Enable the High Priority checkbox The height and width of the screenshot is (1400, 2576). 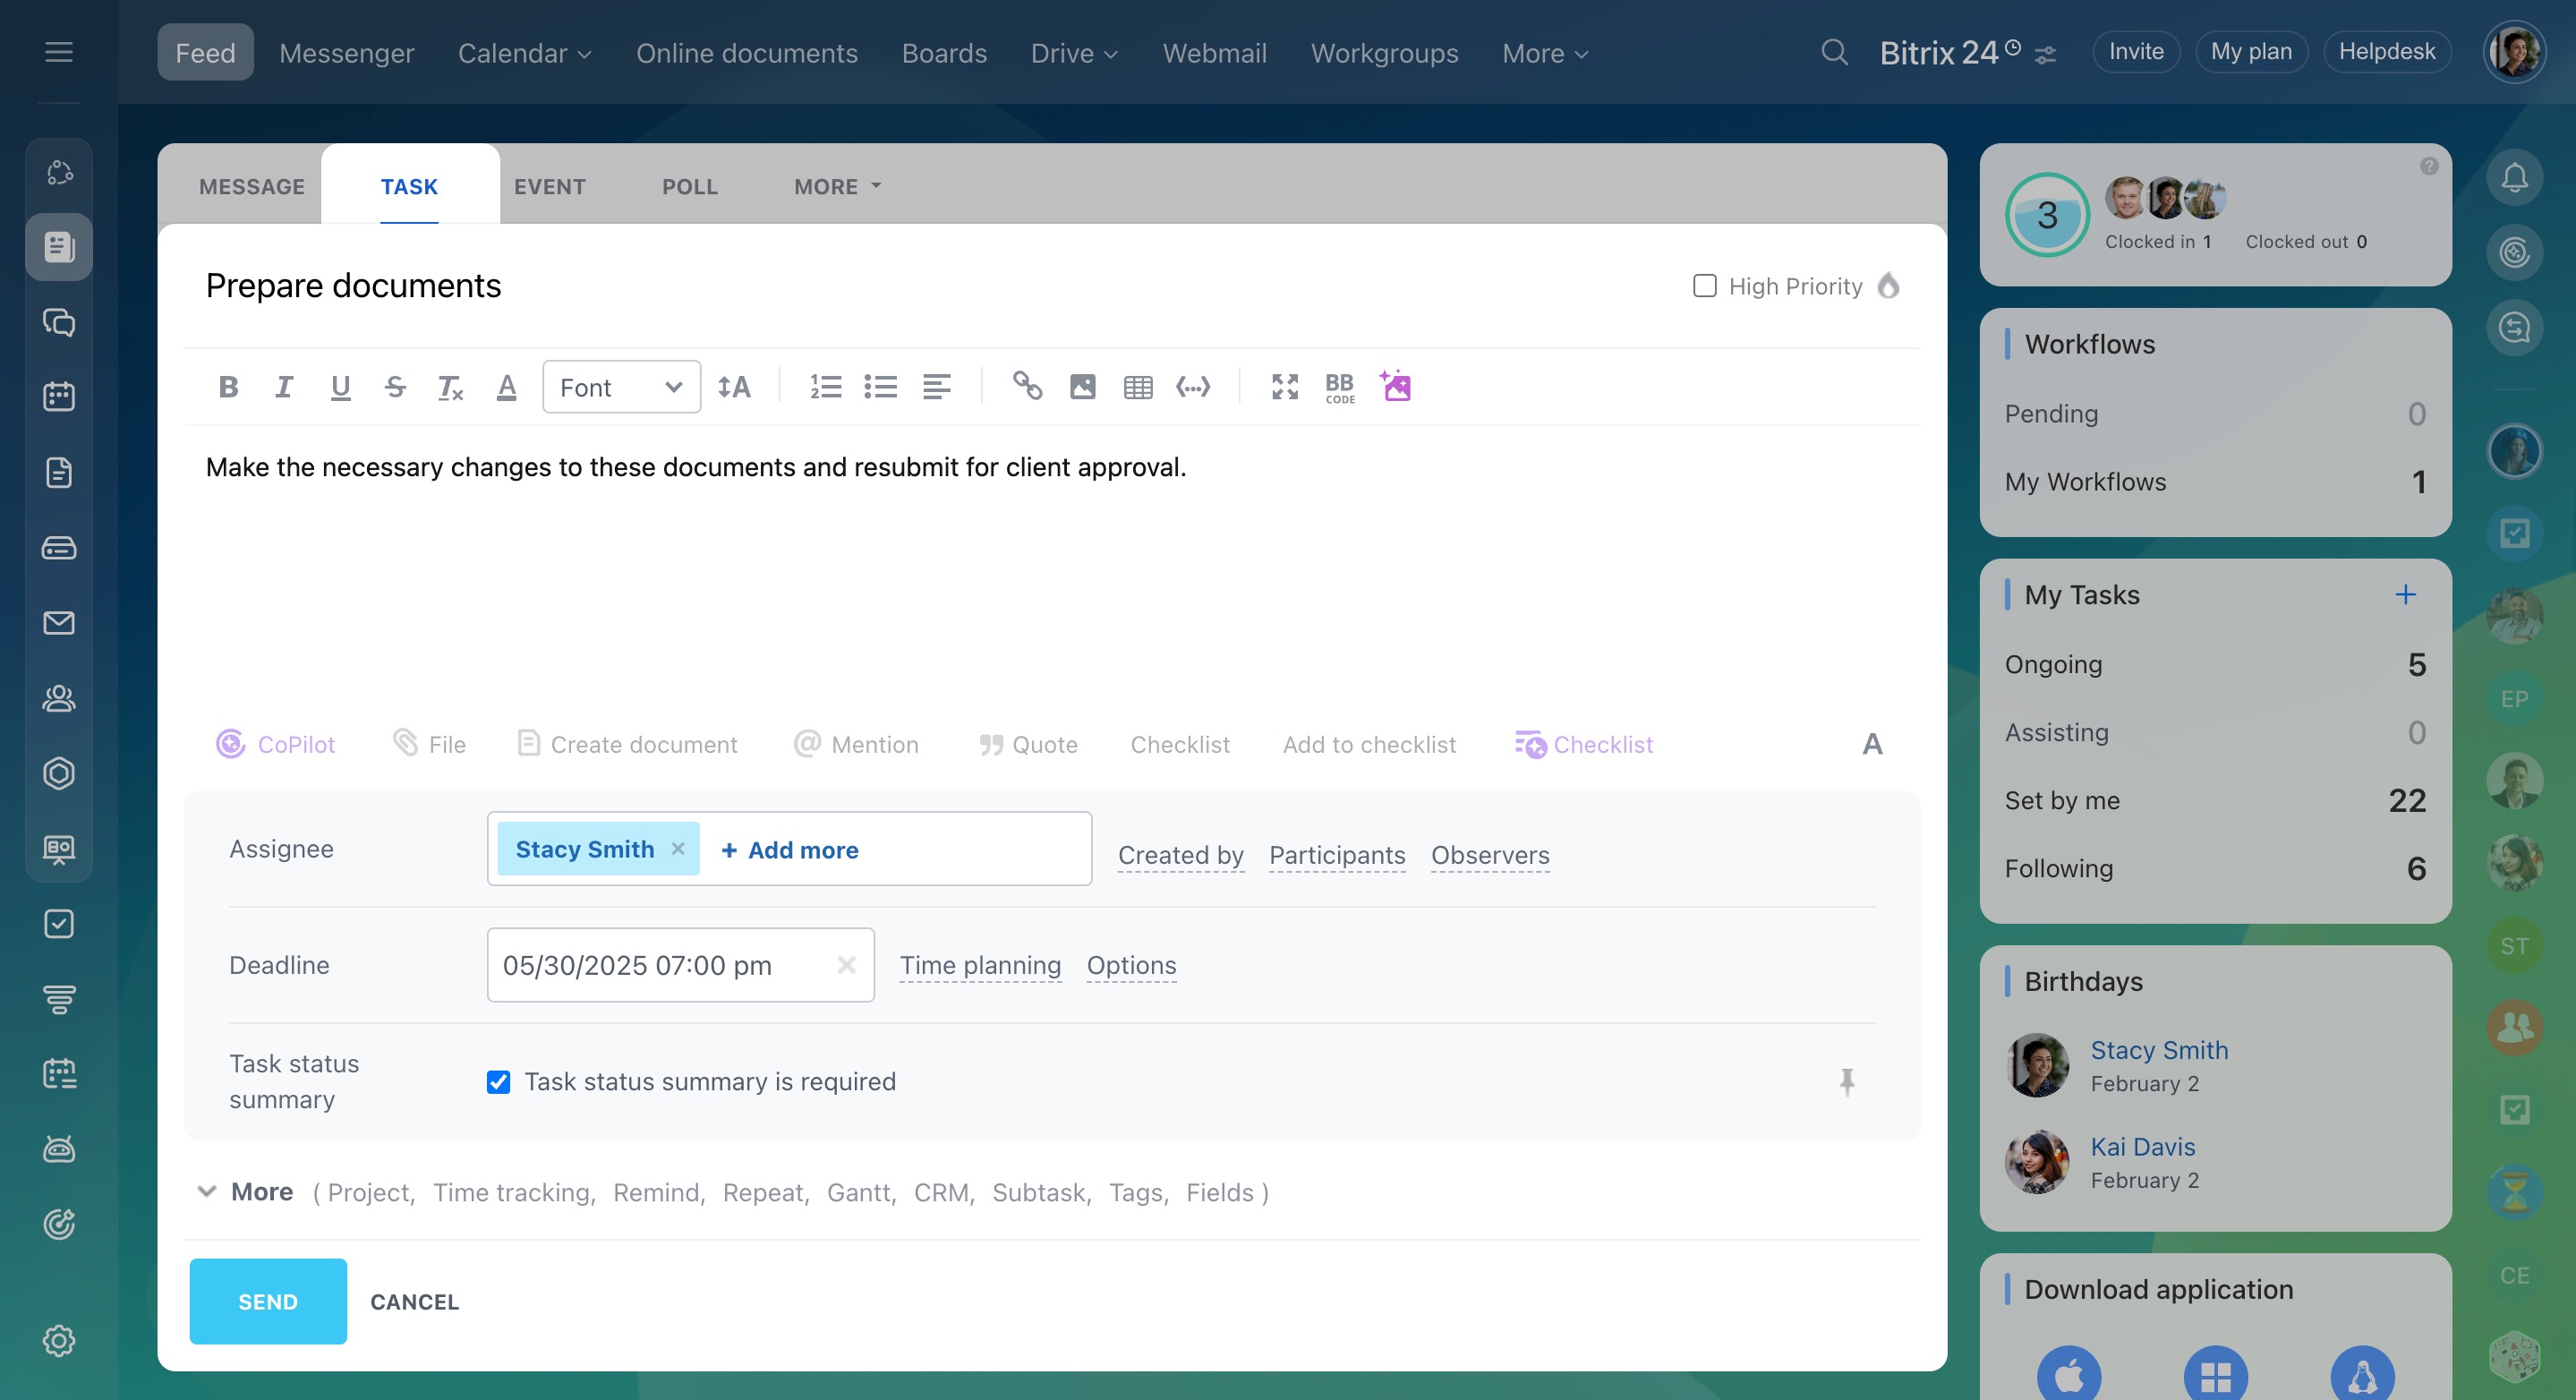point(1704,286)
